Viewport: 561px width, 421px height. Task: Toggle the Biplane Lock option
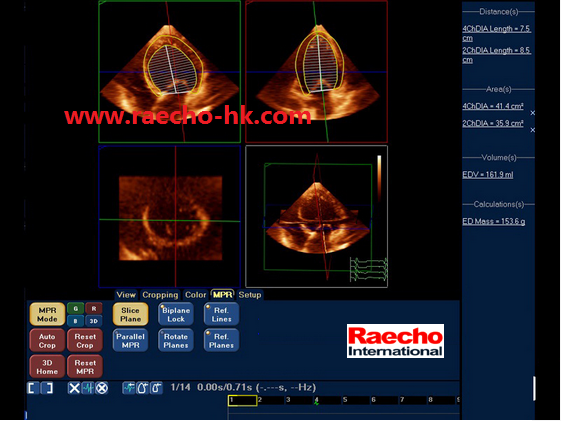[176, 314]
